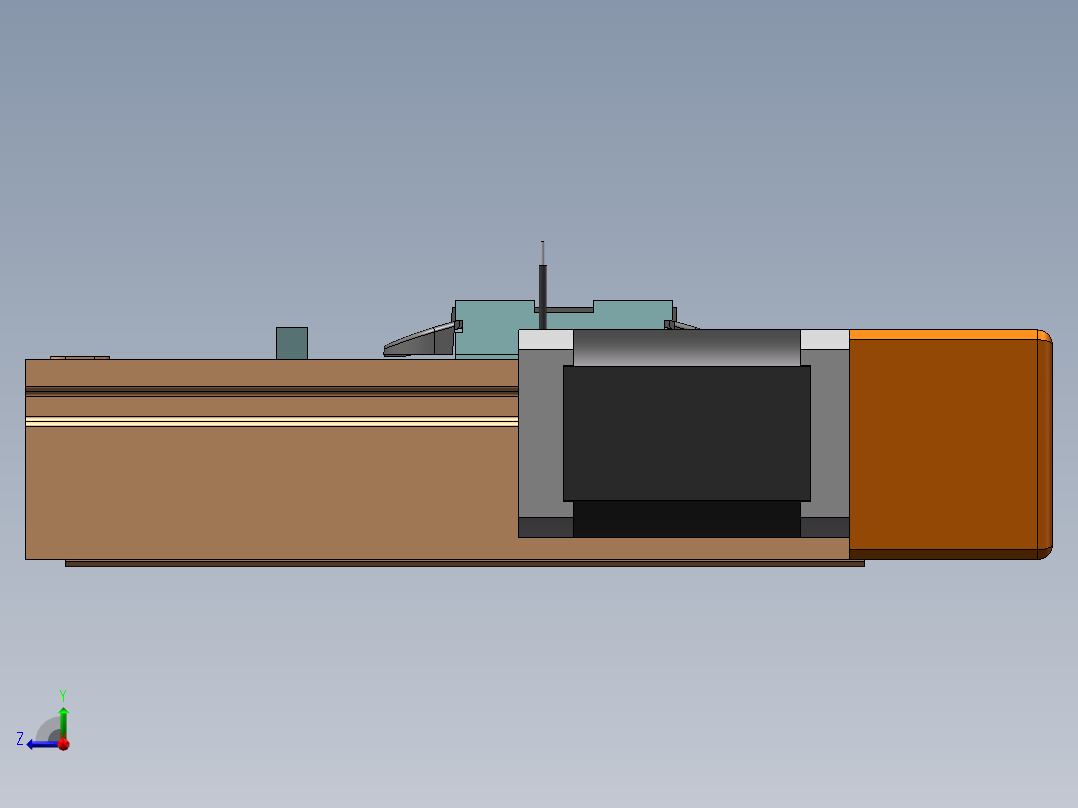Select the thin dark plate under the base
1078x808 pixels.
465,563
